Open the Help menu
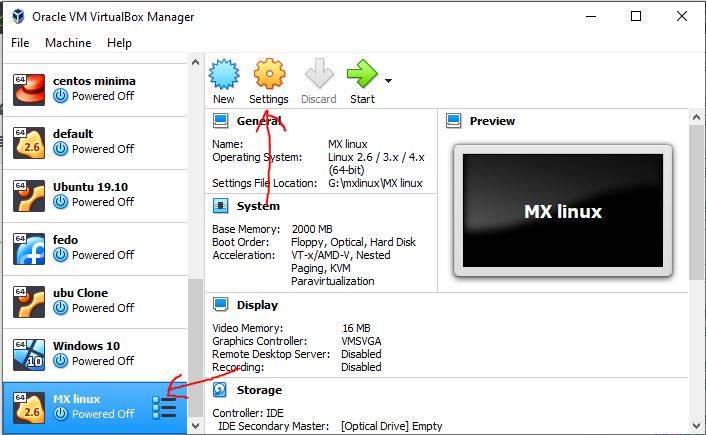706x435 pixels. tap(119, 43)
